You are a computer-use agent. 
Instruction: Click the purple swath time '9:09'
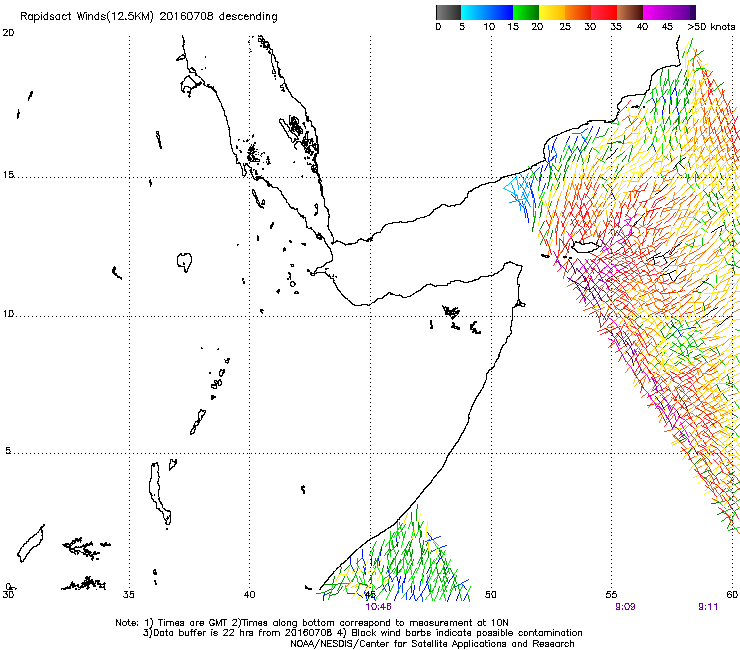625,607
